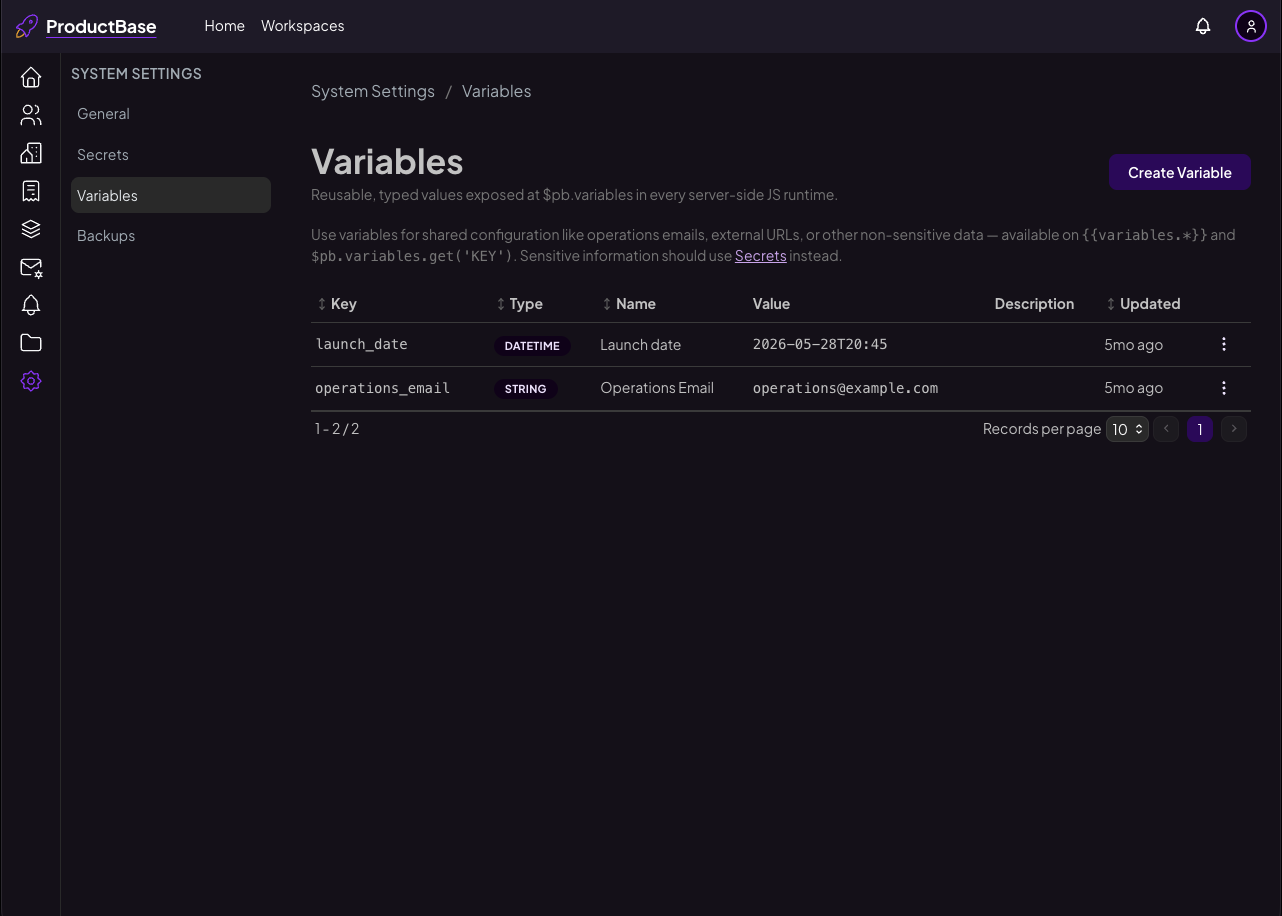Viewport: 1282px width, 916px height.
Task: Click the Create Variable button
Action: point(1180,172)
